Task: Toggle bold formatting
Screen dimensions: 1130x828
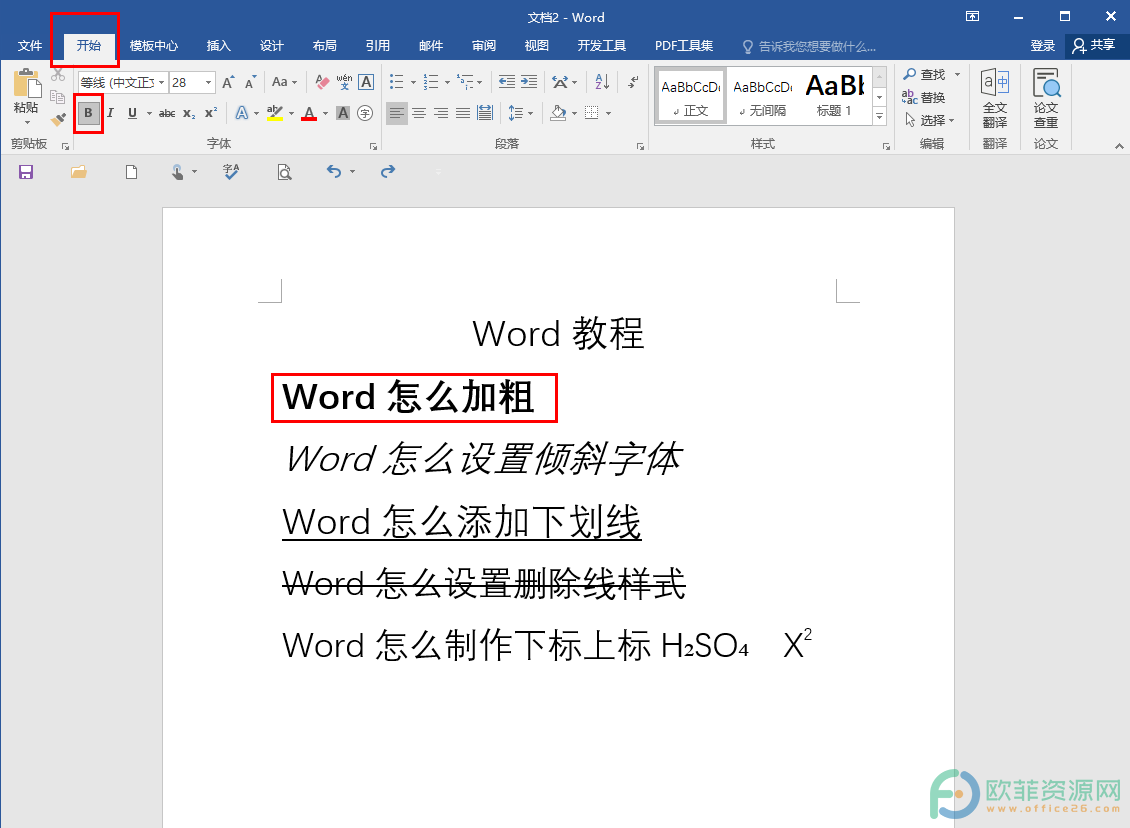Action: click(x=89, y=113)
